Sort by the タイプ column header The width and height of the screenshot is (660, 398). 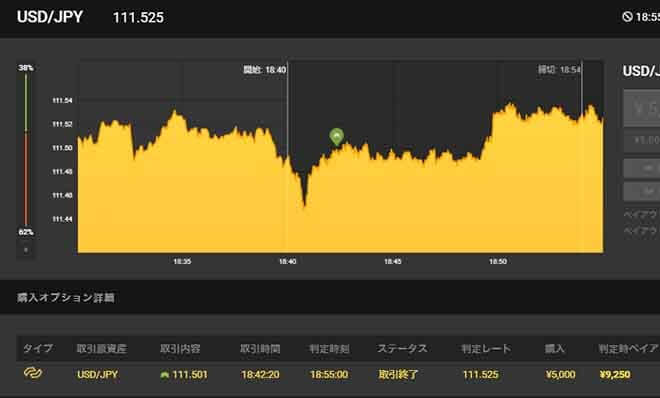point(38,348)
